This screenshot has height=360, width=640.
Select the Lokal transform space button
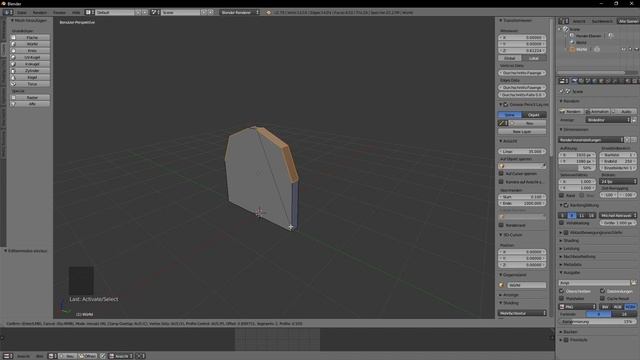tap(534, 58)
